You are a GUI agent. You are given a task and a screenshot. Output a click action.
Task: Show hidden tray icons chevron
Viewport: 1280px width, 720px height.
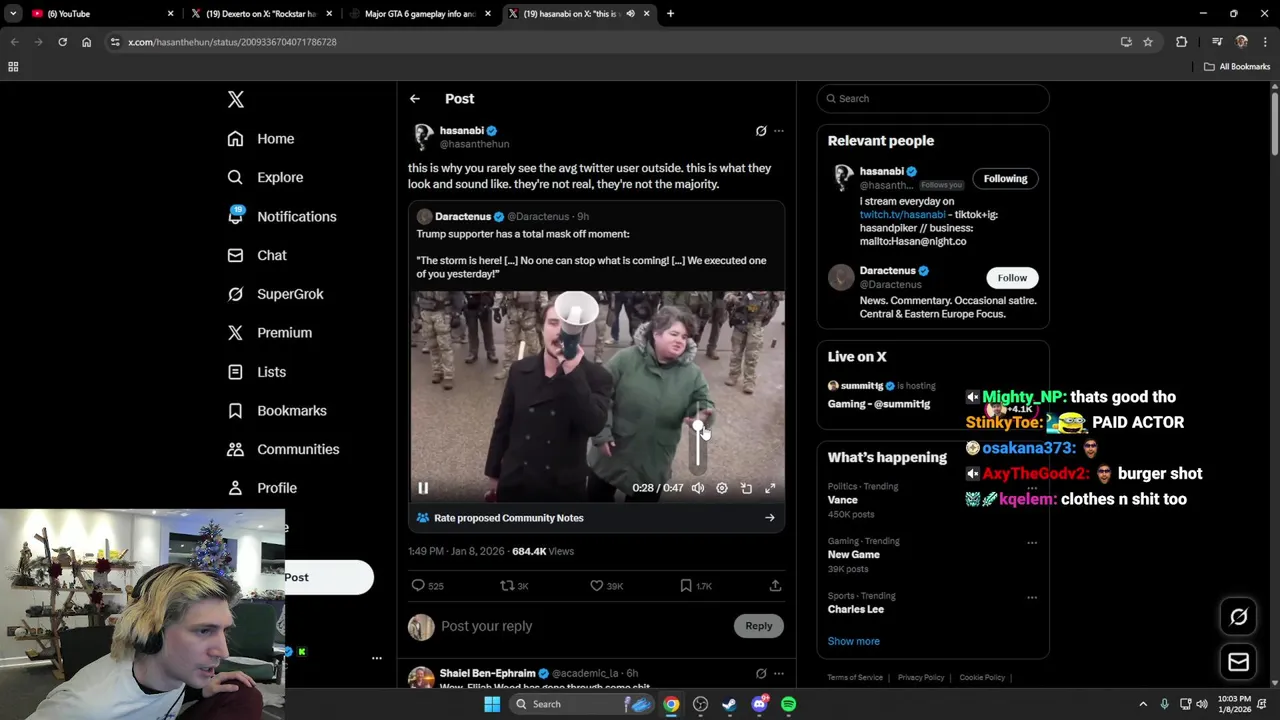click(x=1143, y=704)
